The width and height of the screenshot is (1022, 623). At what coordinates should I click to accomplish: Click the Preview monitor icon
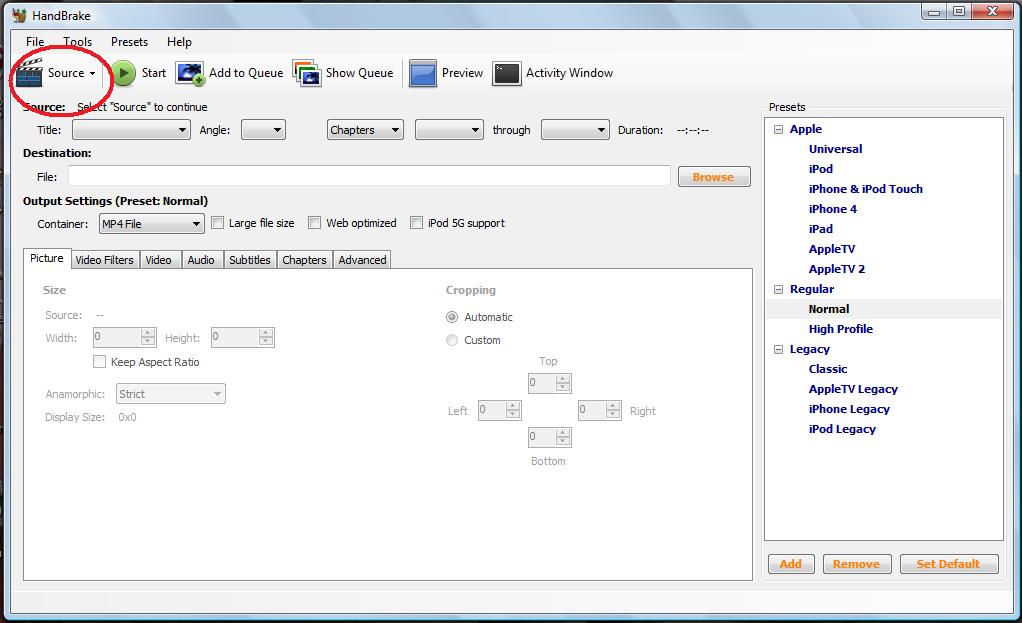(x=422, y=73)
